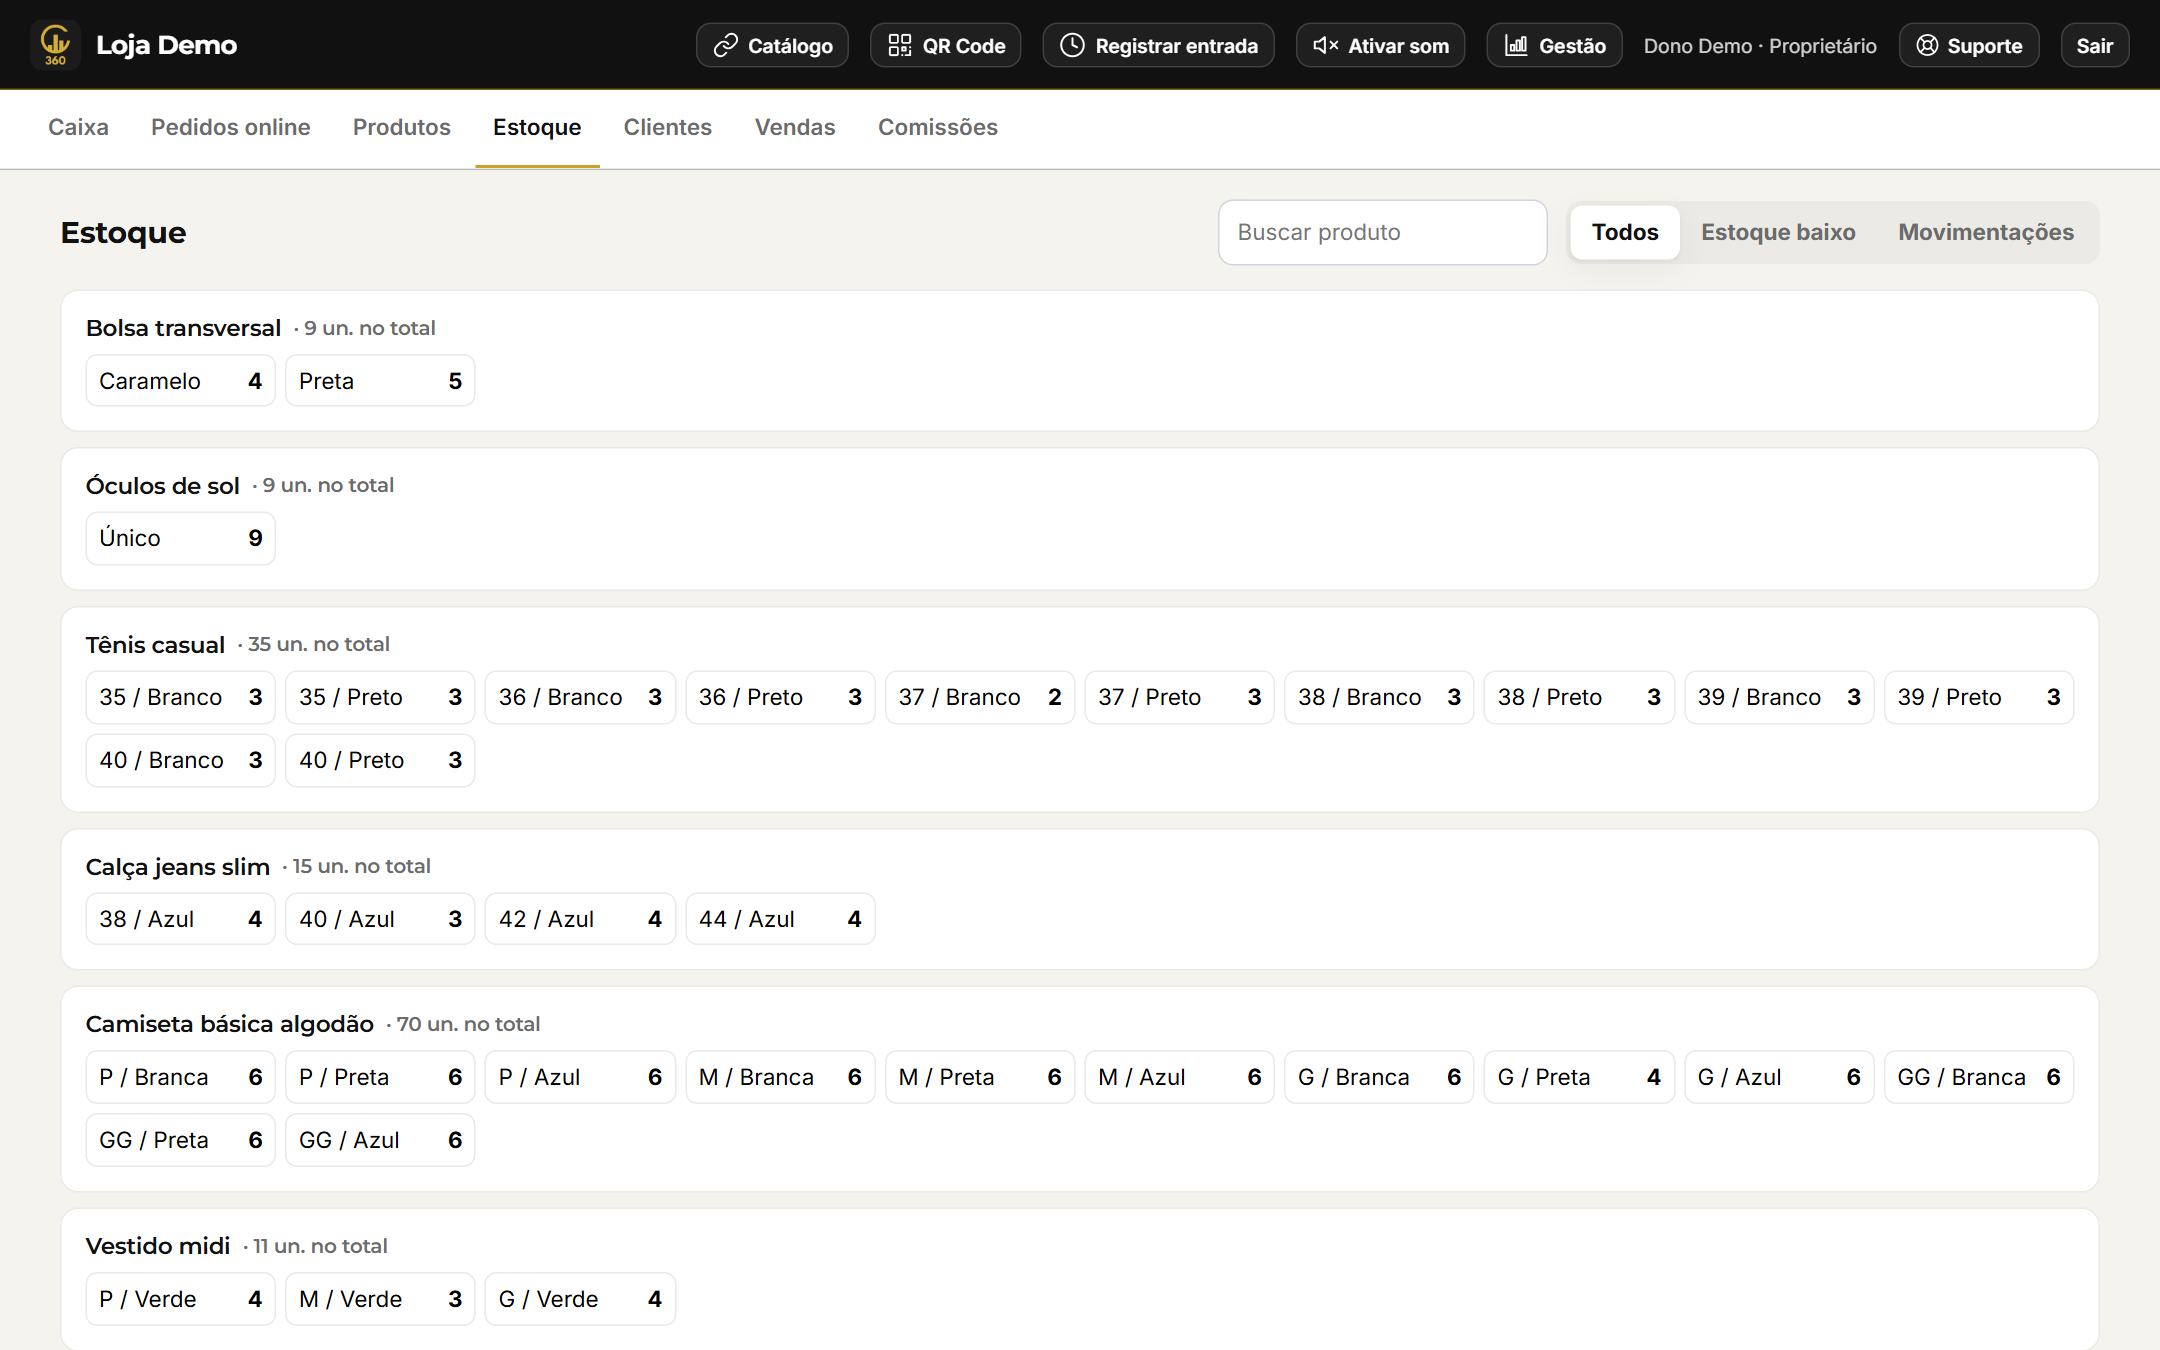Select the GG / Branca camiseta variant

pos(1979,1077)
